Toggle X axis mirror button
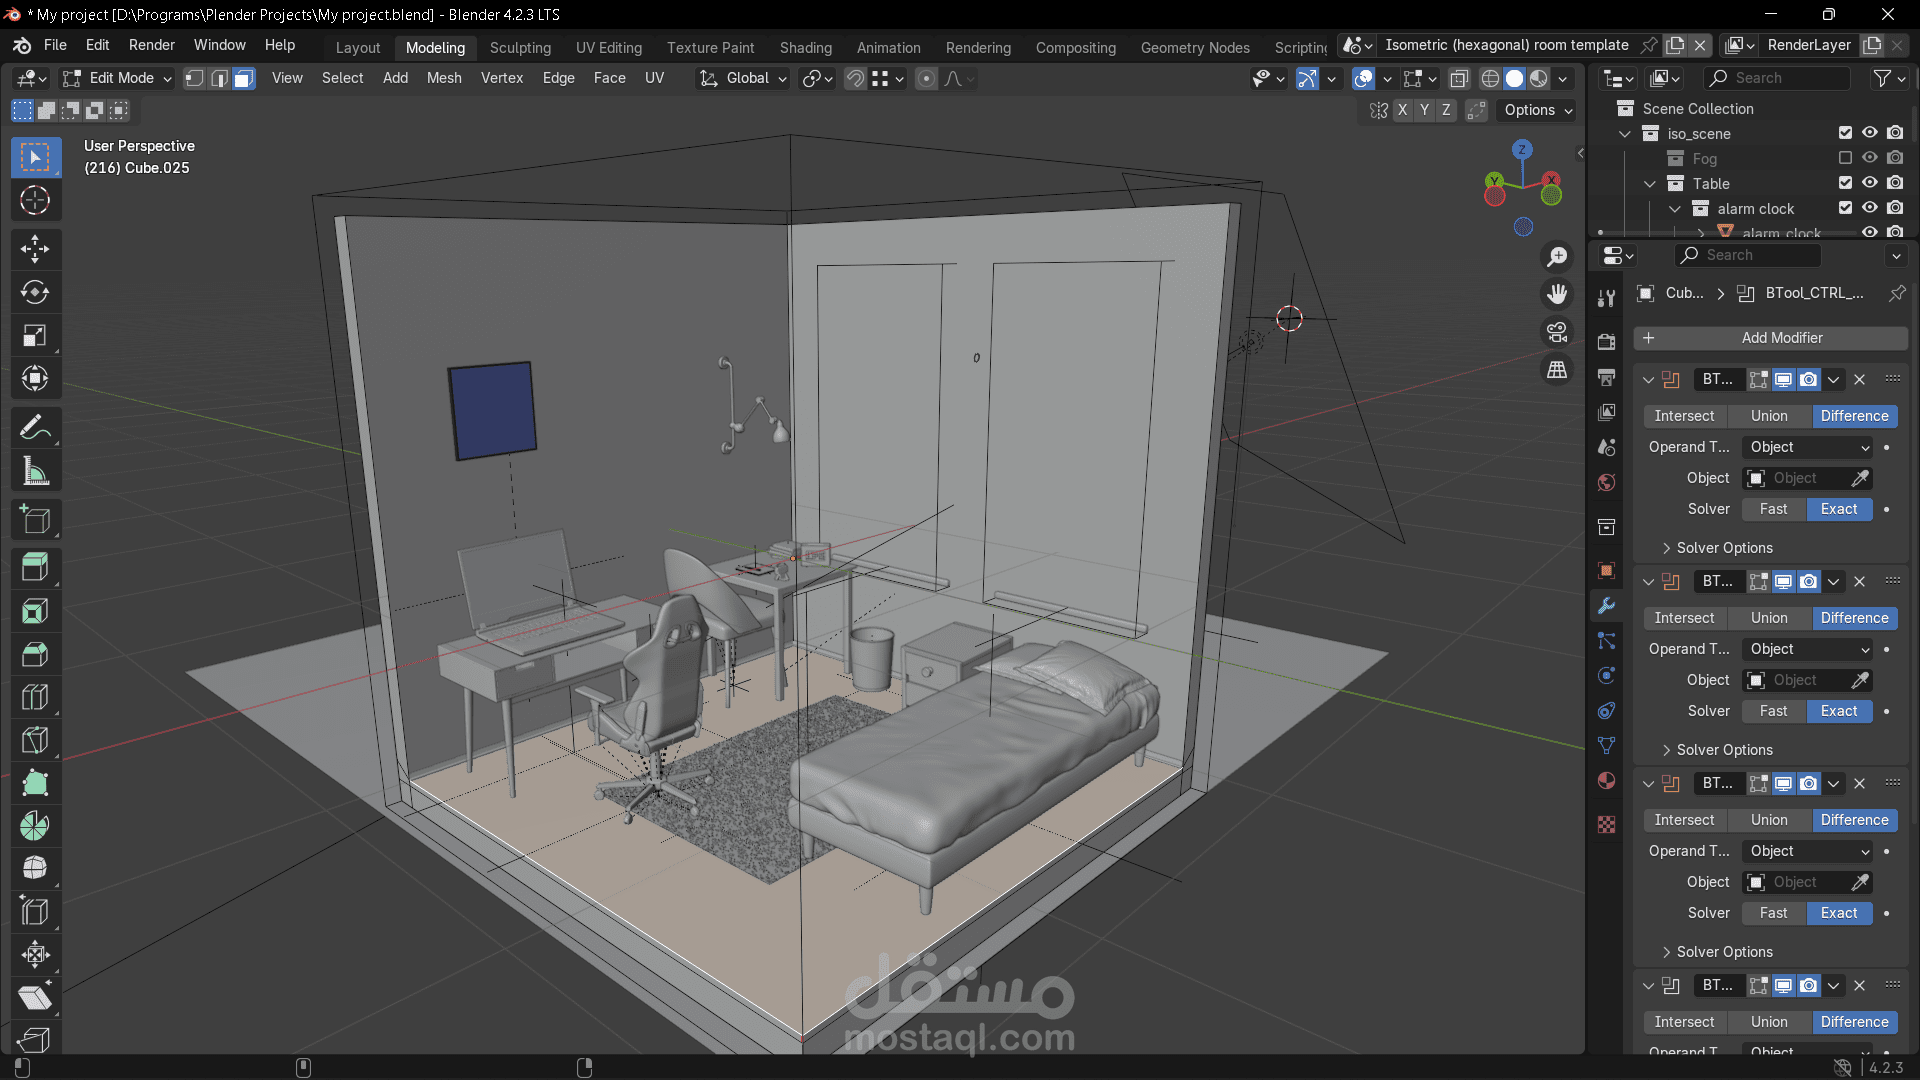This screenshot has height=1080, width=1920. click(x=1402, y=110)
